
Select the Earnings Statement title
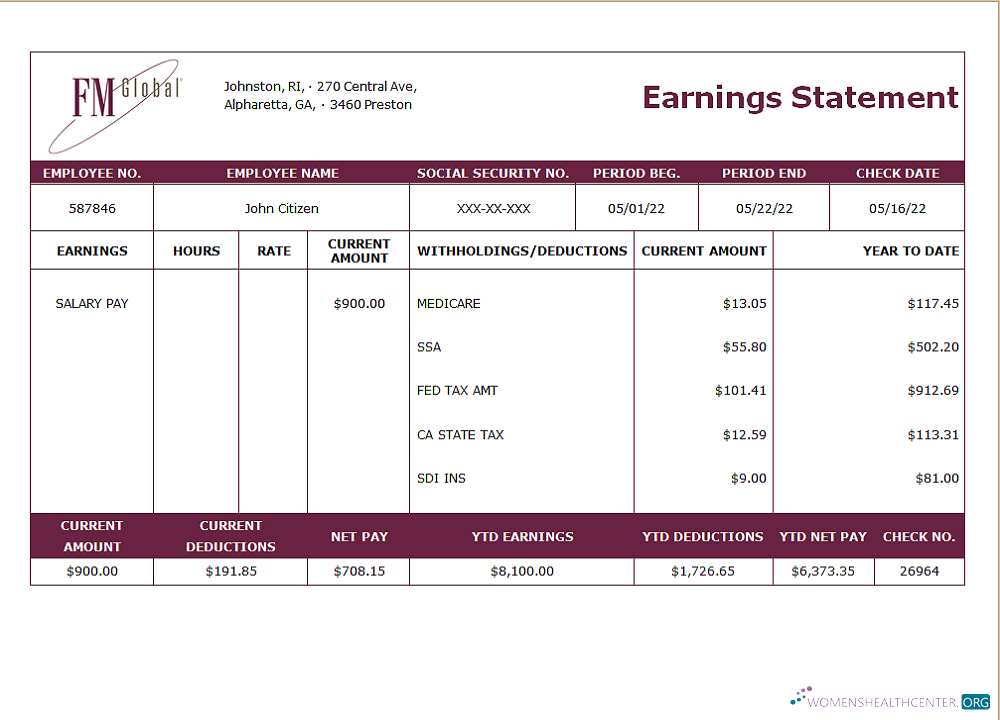(800, 98)
